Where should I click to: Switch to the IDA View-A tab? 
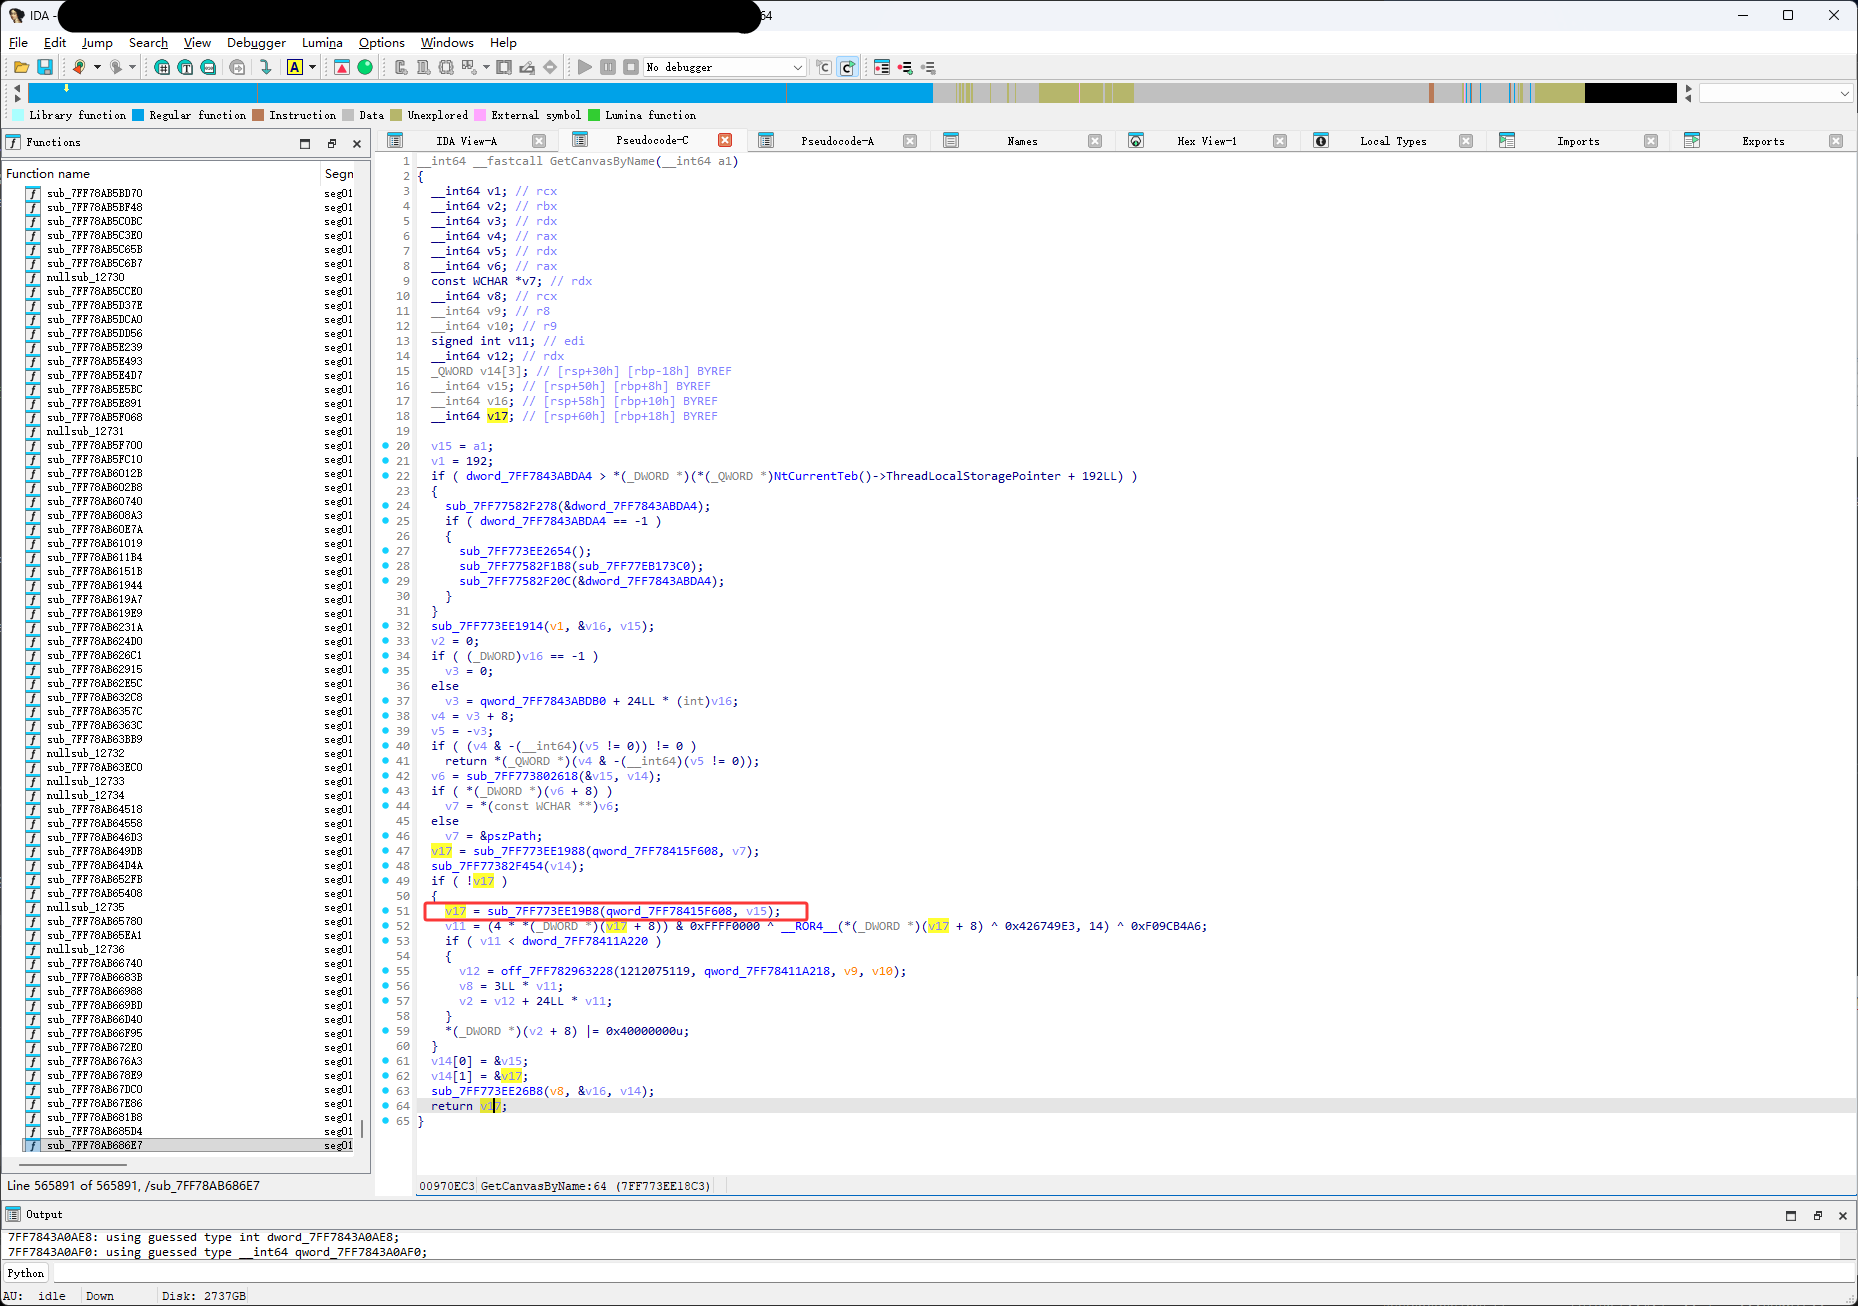coord(466,141)
